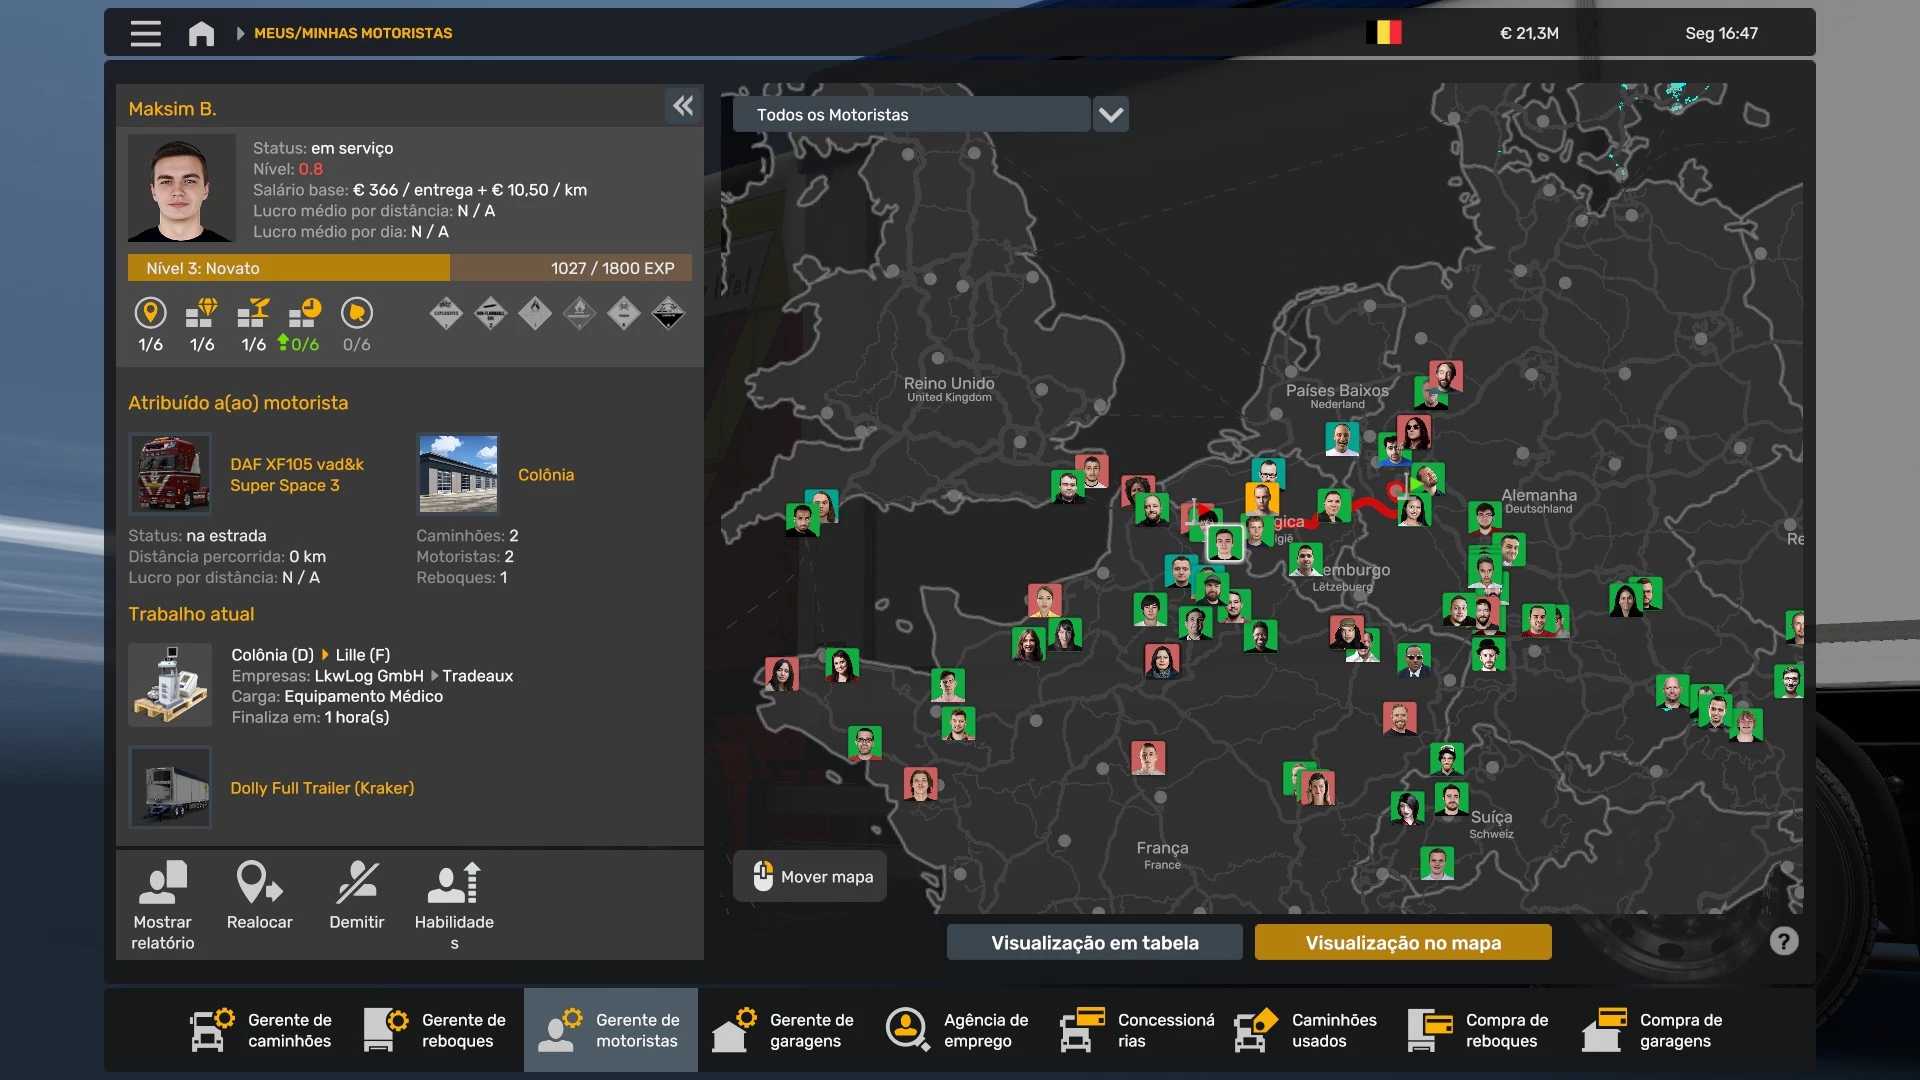Collapse the Maksim B. driver panel
Viewport: 1920px width, 1080px height.
(x=683, y=106)
